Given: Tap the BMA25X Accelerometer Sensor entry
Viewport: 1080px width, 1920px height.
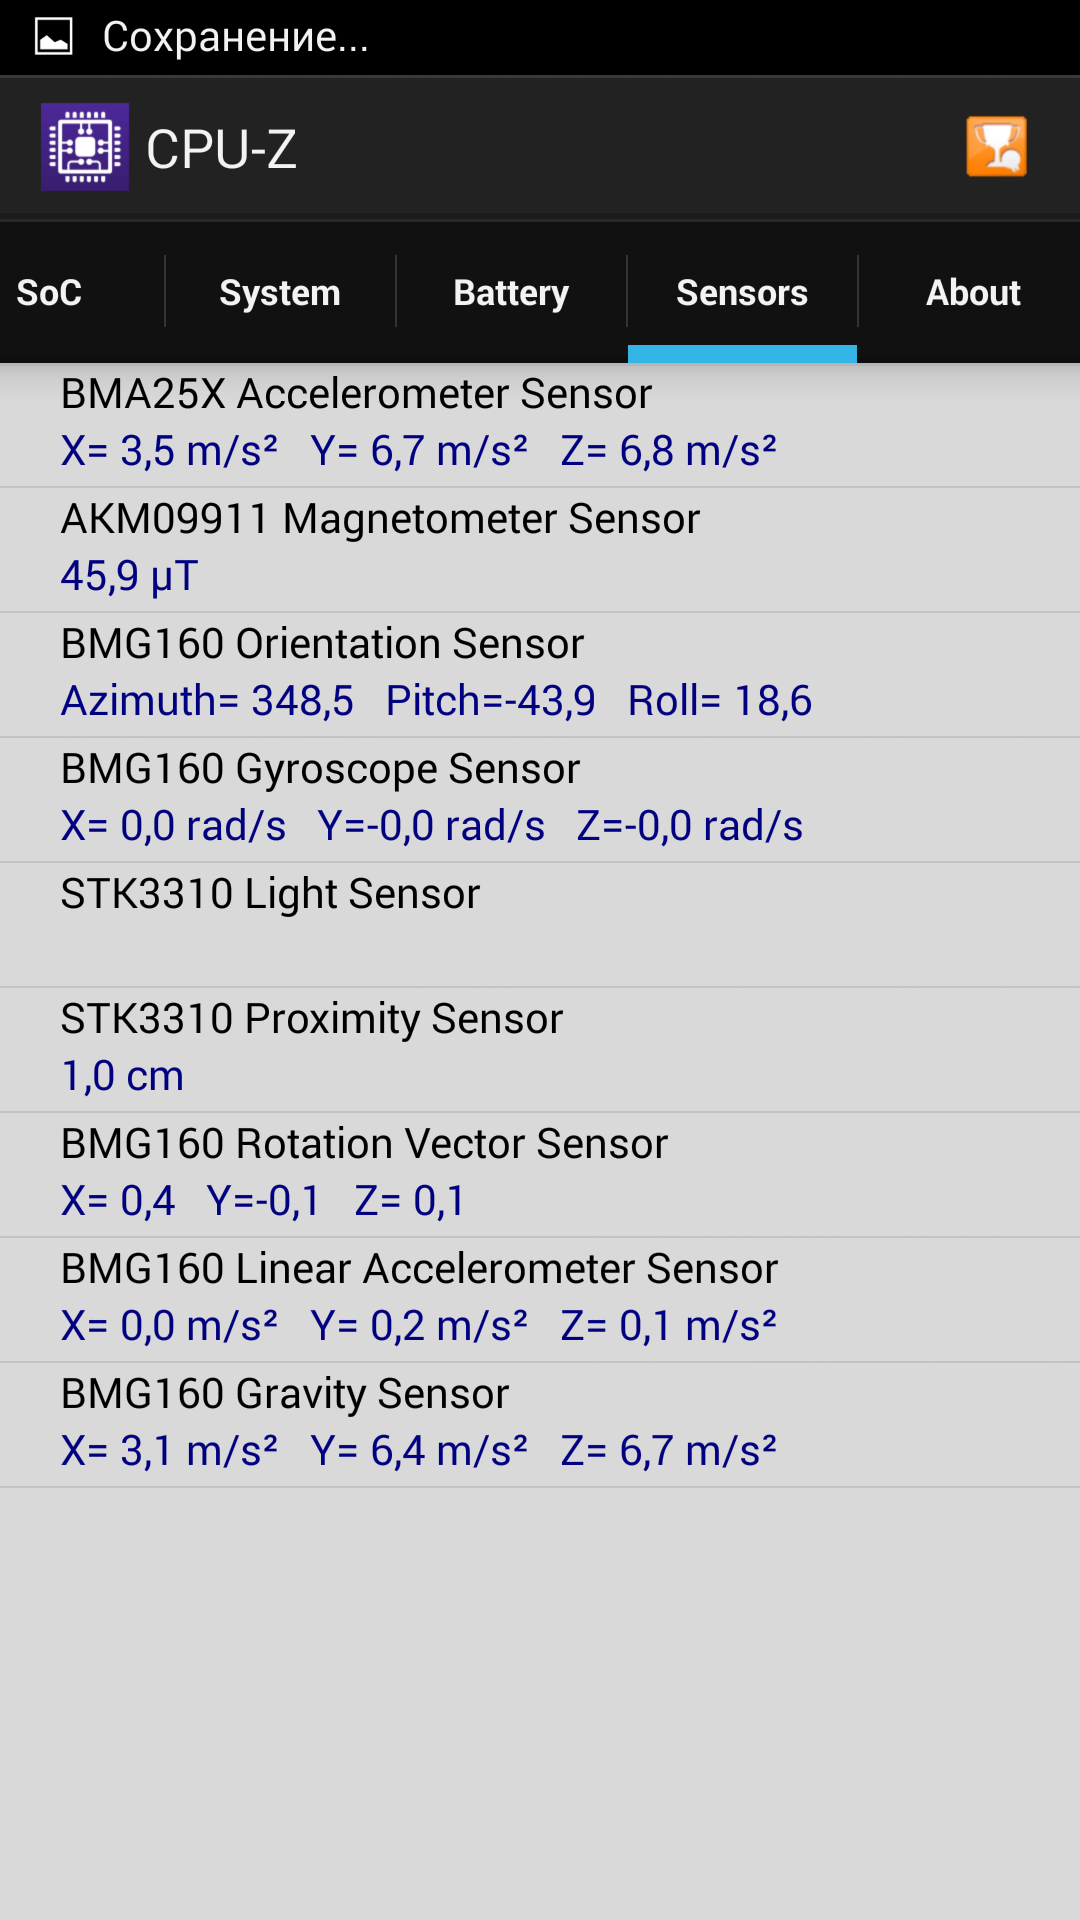Looking at the screenshot, I should [x=540, y=424].
